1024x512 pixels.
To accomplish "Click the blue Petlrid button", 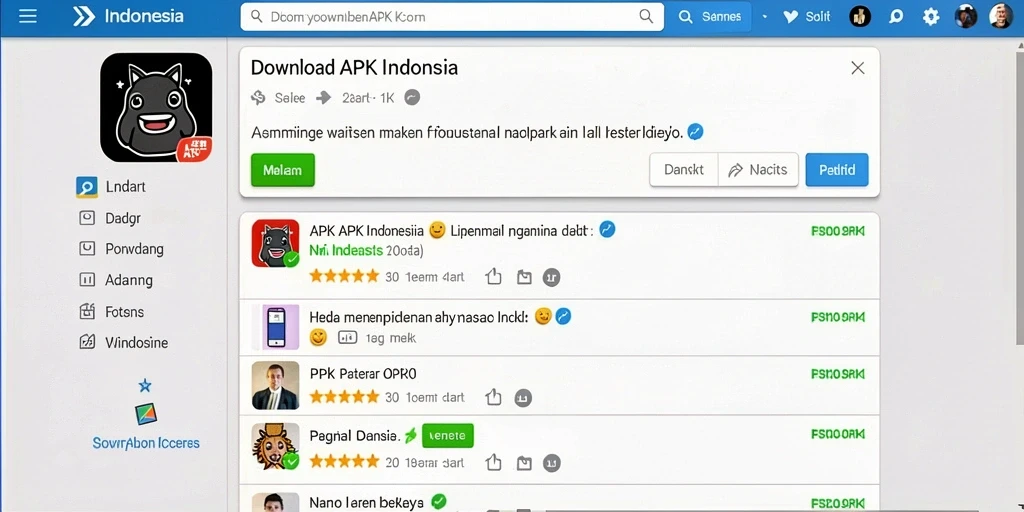I will pos(837,170).
